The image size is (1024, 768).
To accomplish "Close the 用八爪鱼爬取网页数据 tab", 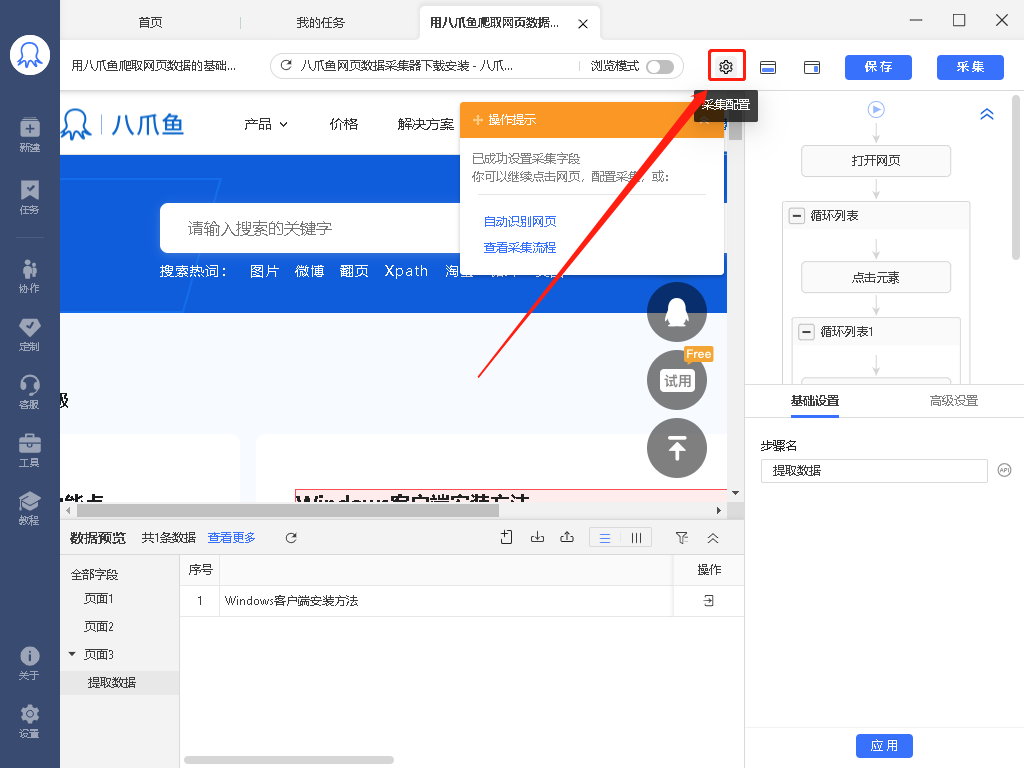I will (583, 24).
